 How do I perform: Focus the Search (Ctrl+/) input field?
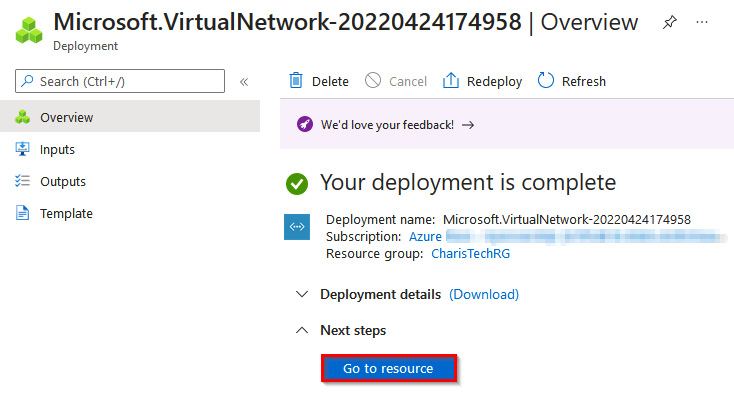pyautogui.click(x=120, y=81)
